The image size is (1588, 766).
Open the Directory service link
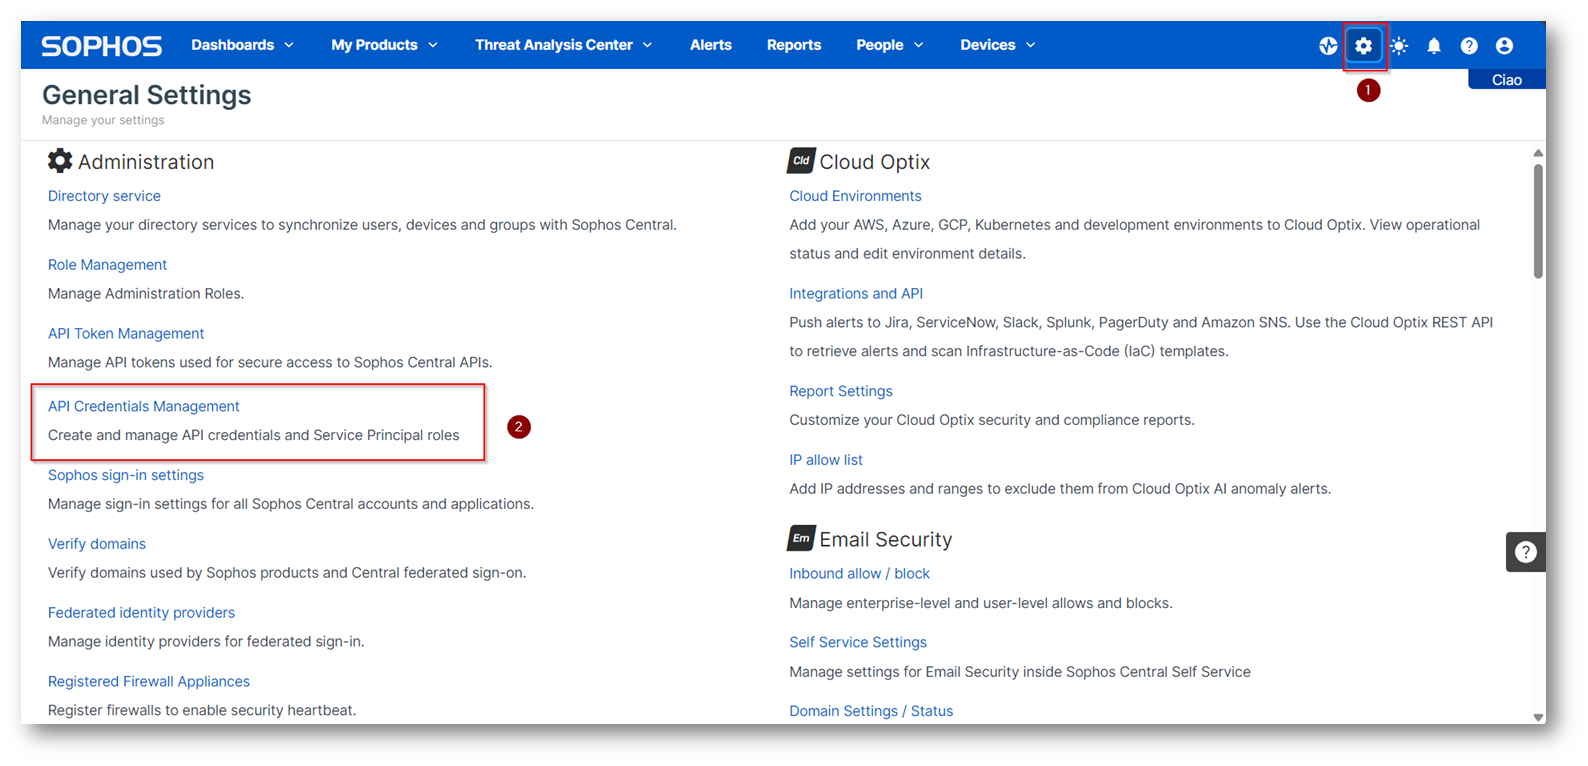[x=104, y=196]
